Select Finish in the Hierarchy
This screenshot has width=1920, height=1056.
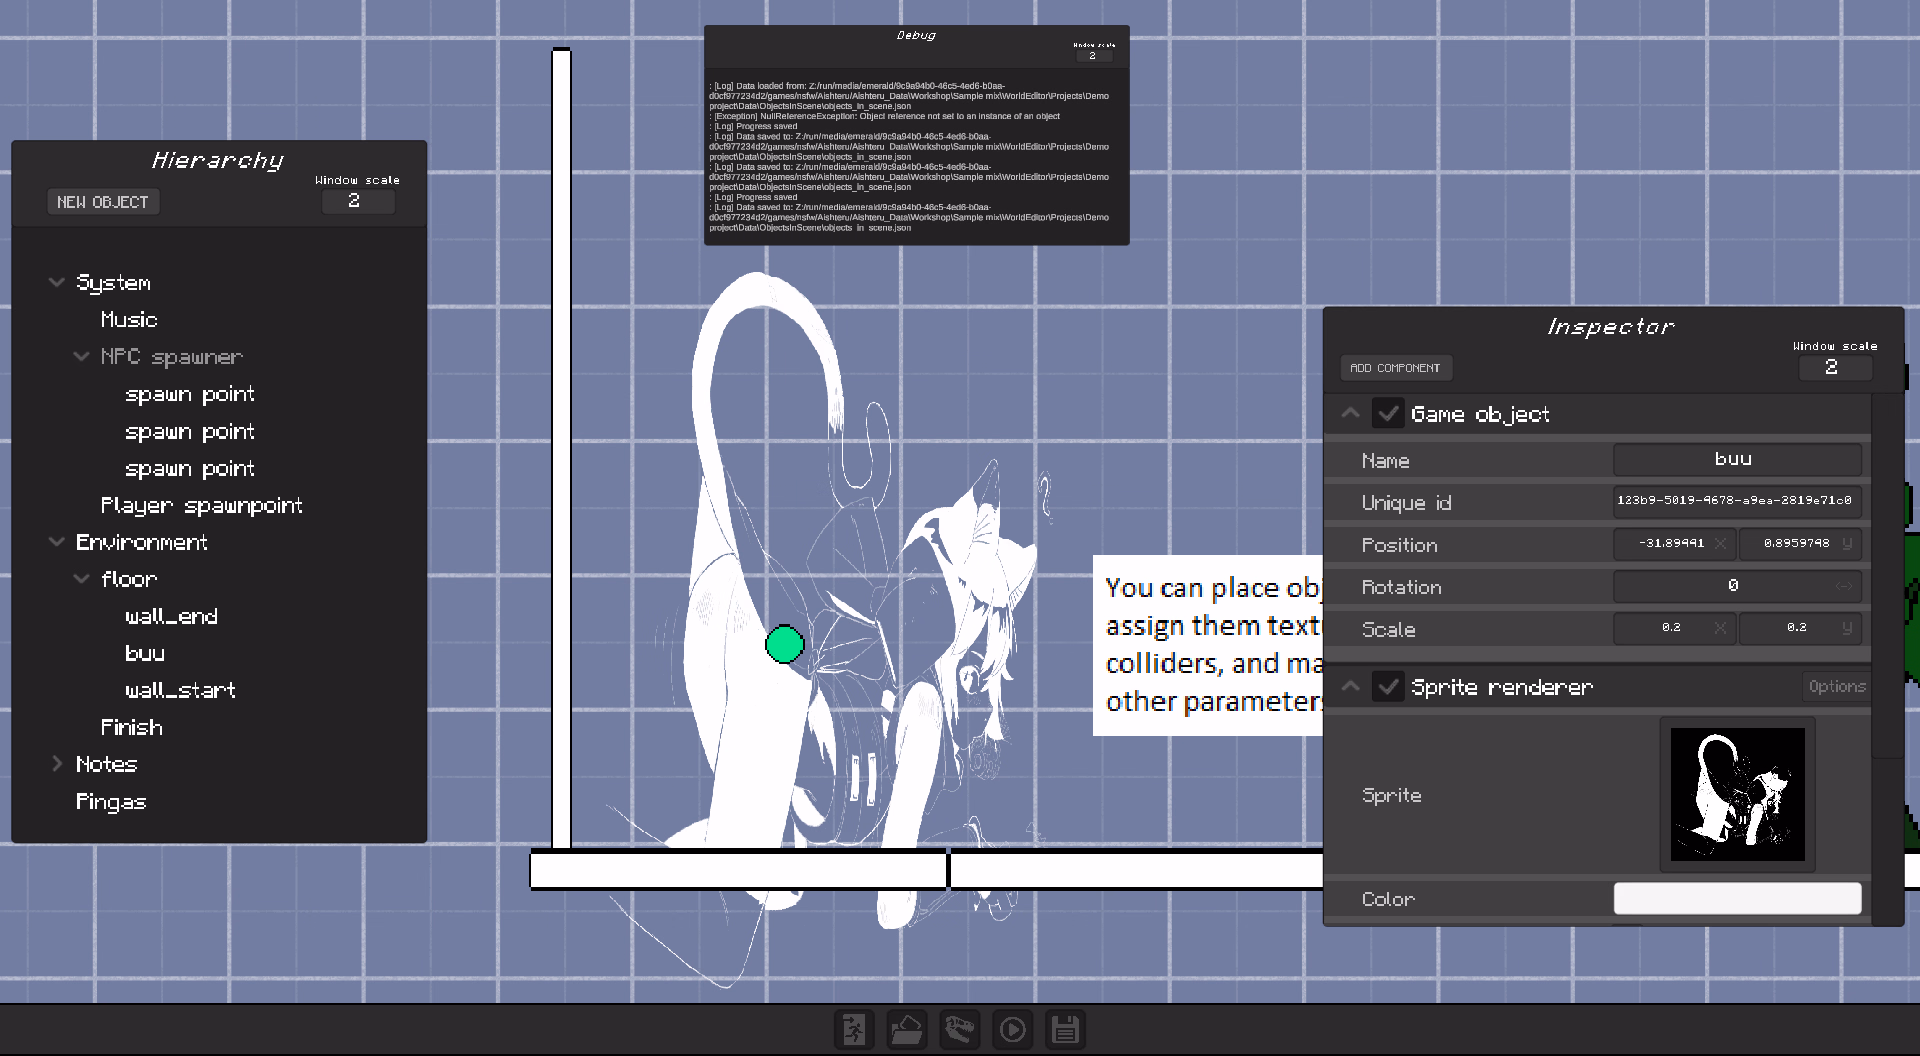pos(131,727)
